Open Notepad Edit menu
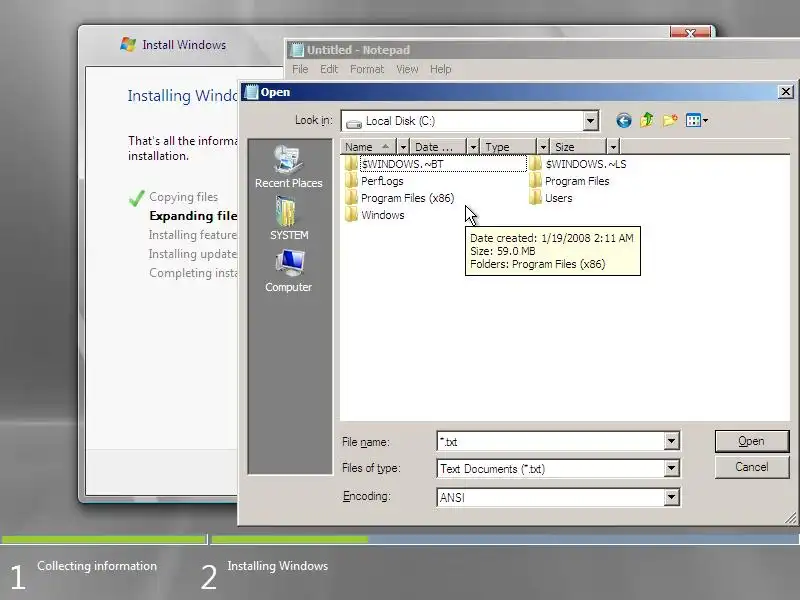800x600 pixels. click(329, 69)
